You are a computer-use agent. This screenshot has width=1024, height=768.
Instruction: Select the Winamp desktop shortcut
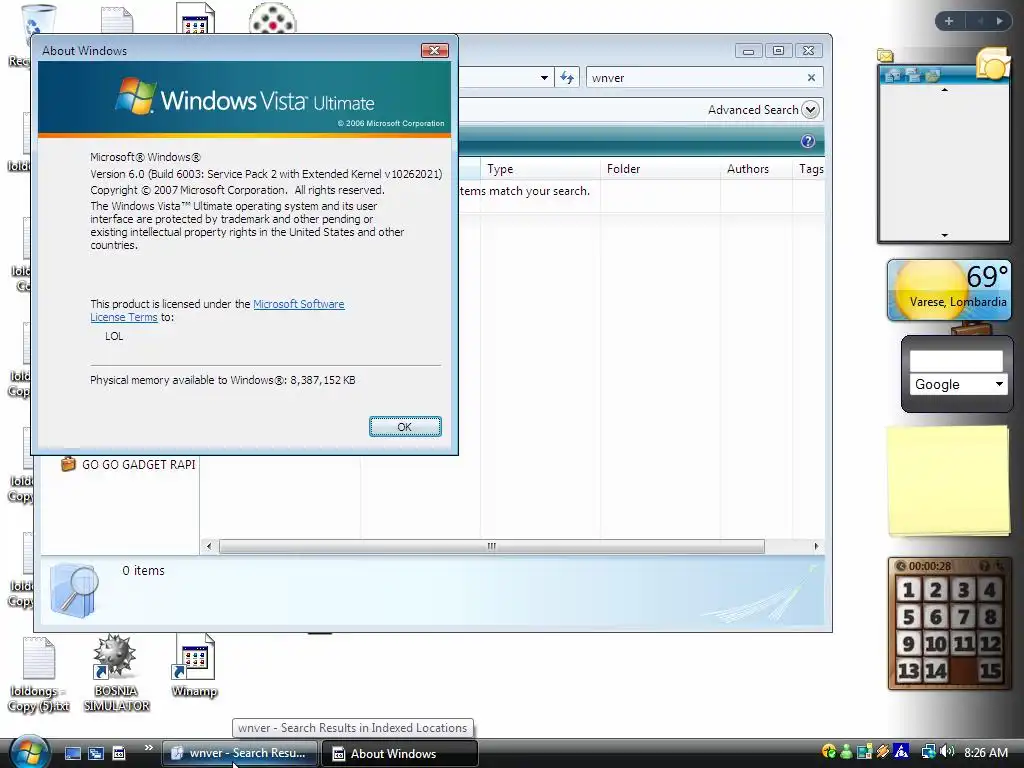coord(195,665)
